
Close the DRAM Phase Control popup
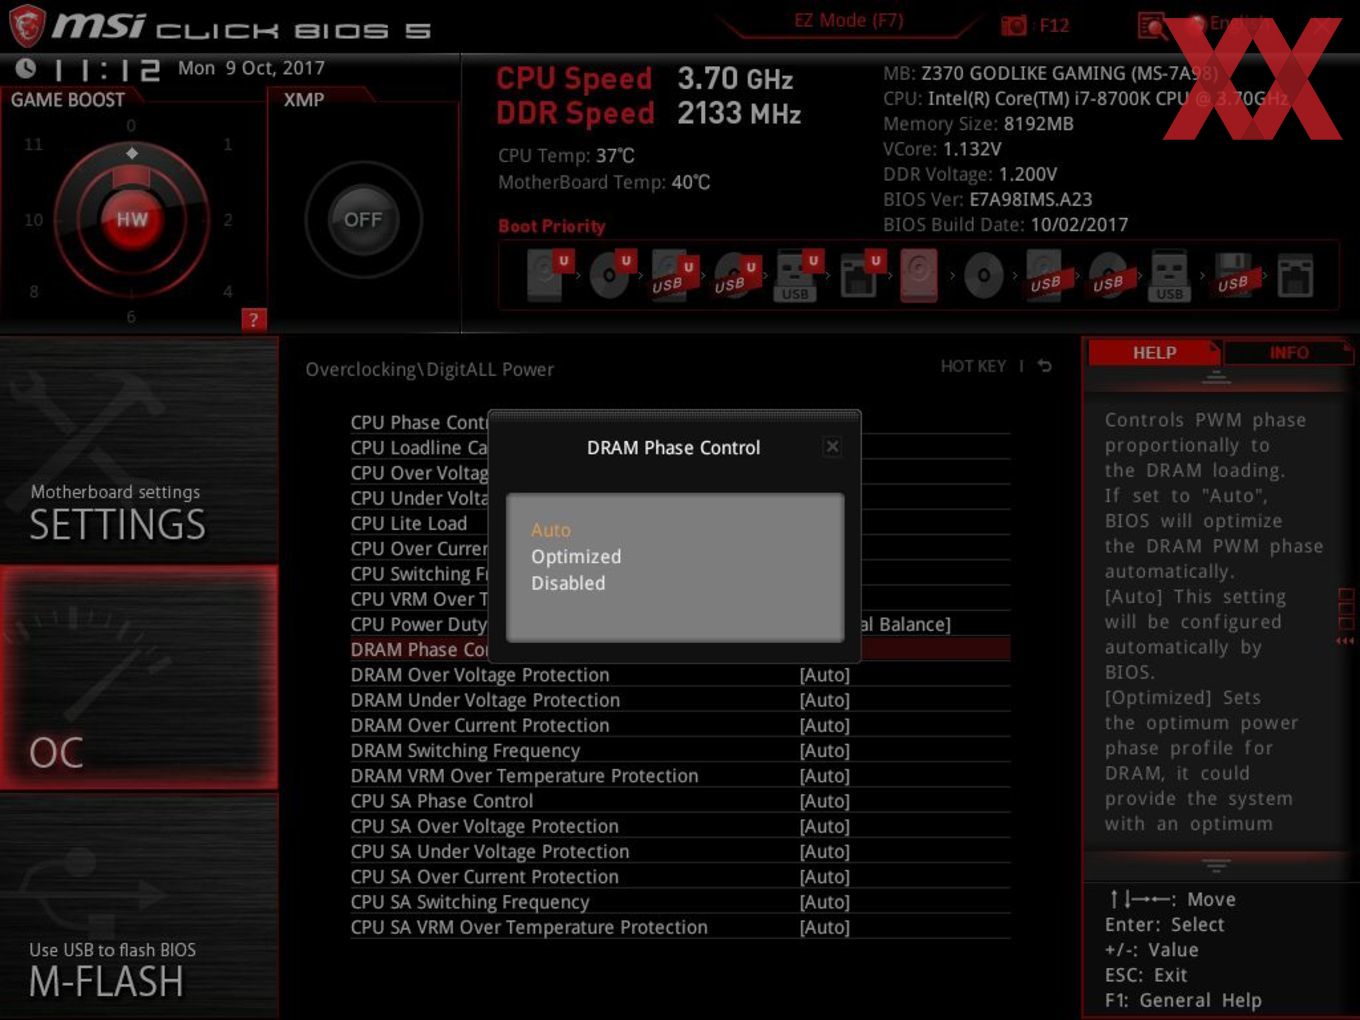click(832, 447)
